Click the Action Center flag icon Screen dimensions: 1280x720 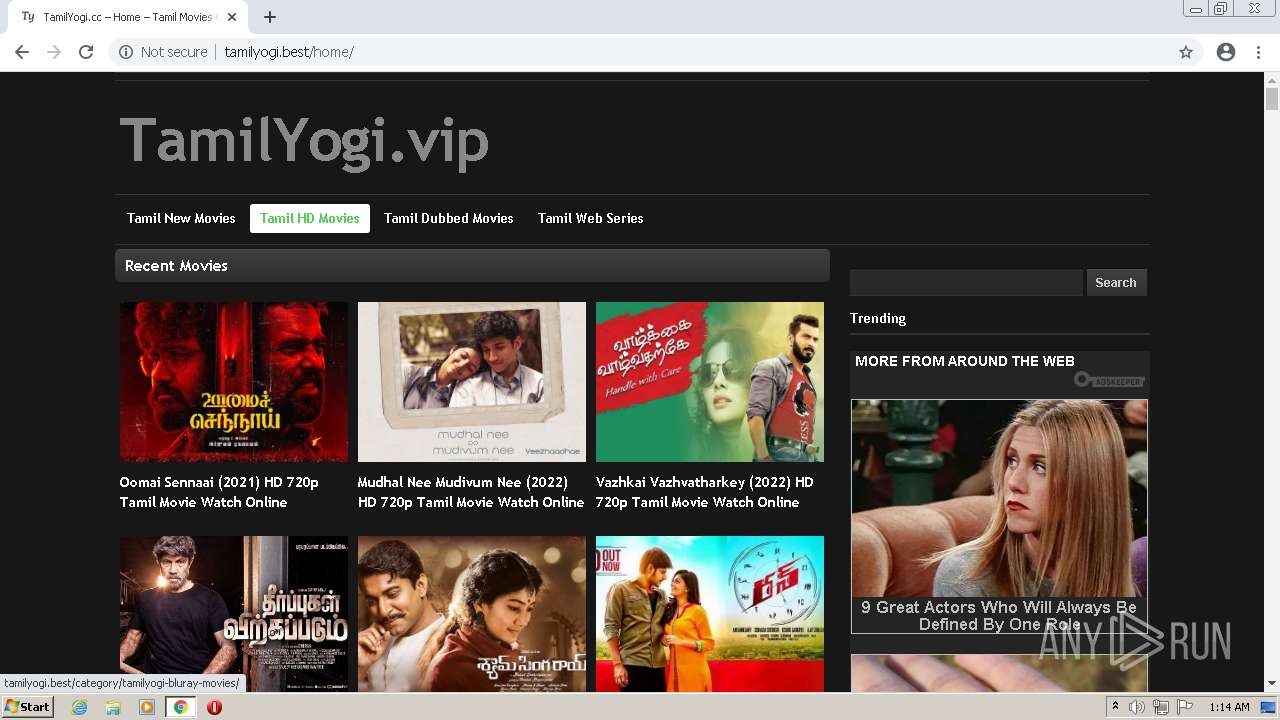[1185, 707]
